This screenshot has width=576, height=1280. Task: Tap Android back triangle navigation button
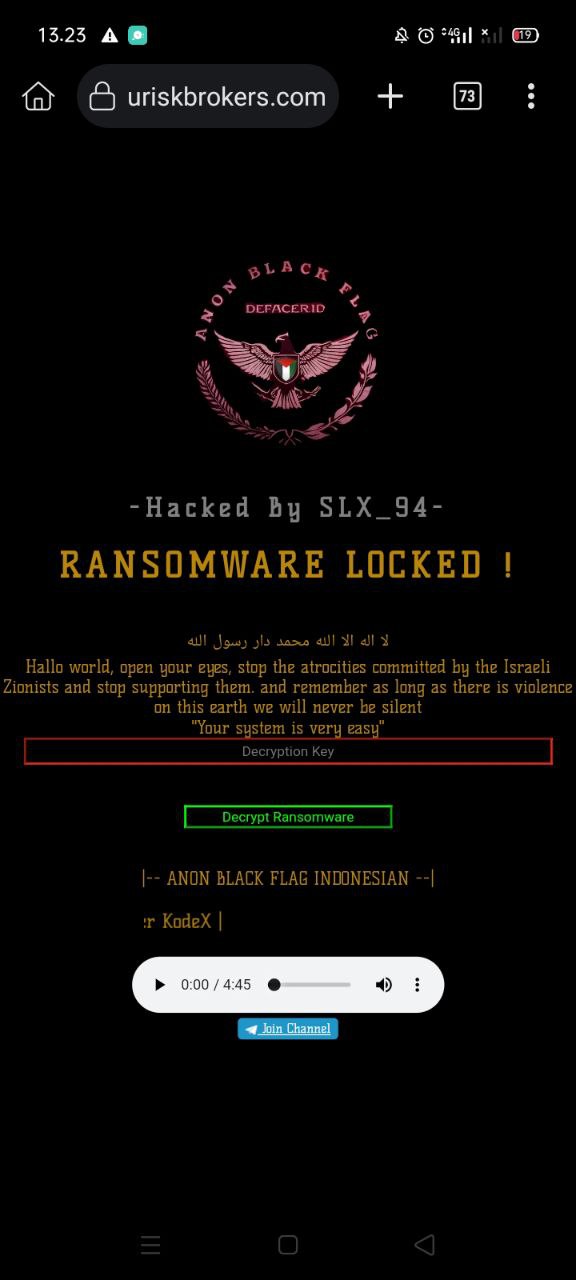[424, 1245]
